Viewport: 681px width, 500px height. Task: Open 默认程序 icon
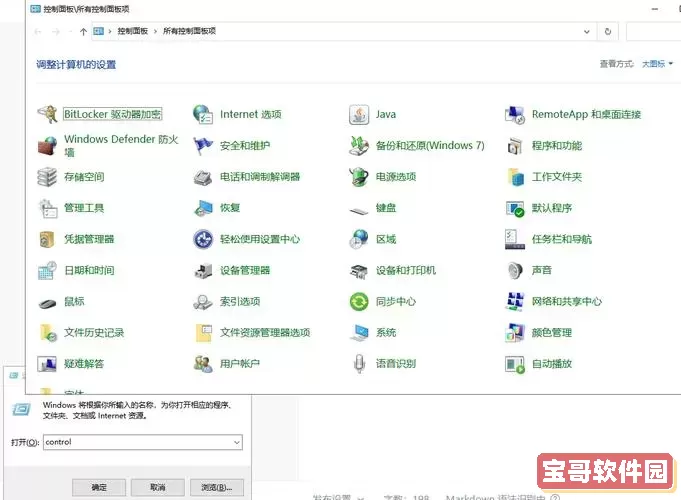[515, 208]
